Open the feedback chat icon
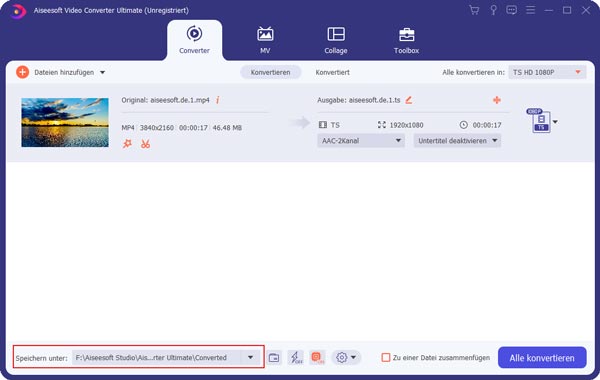Image resolution: width=600 pixels, height=380 pixels. coord(511,10)
